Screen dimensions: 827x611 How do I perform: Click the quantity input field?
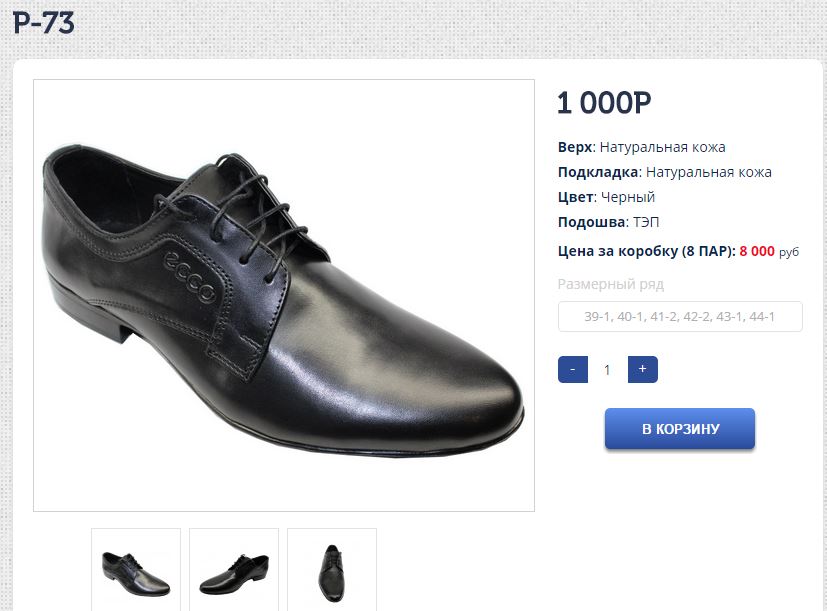pyautogui.click(x=607, y=370)
